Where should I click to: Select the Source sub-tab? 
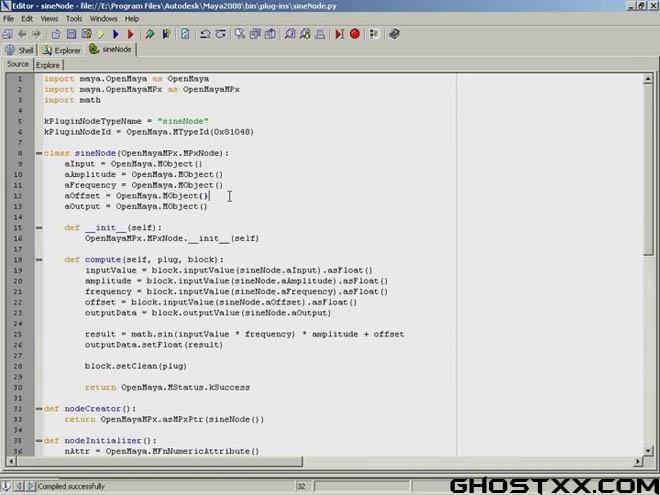pyautogui.click(x=18, y=64)
